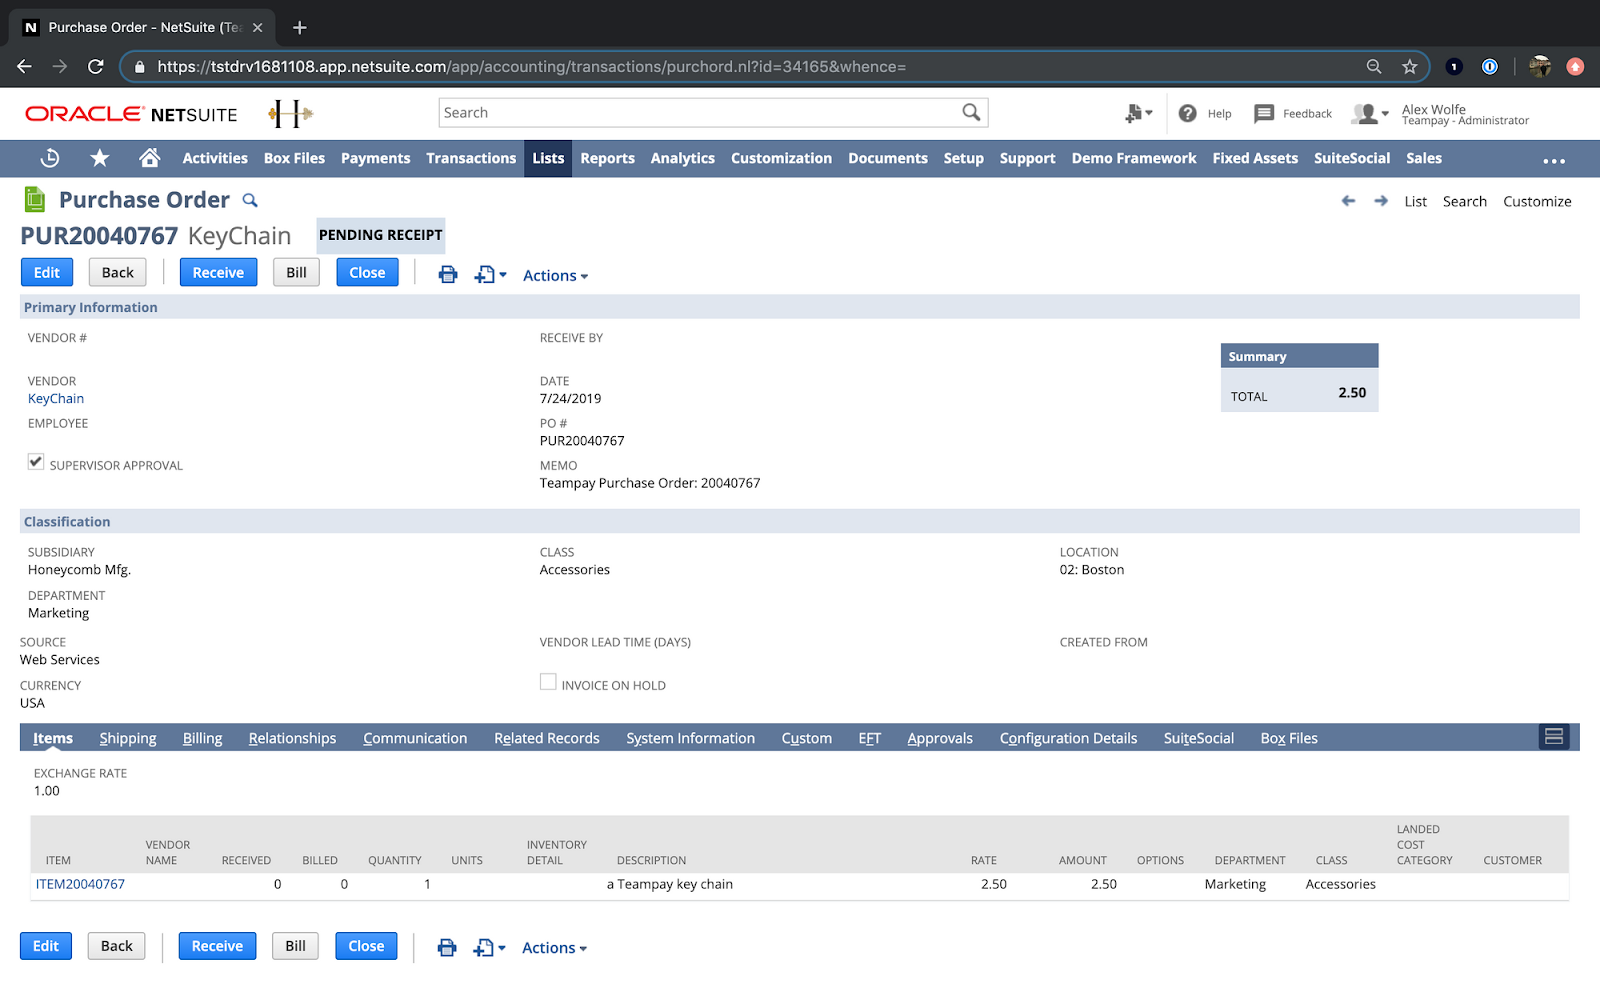The image size is (1600, 1000).
Task: Click the Purchase Order record search magnifier
Action: pyautogui.click(x=250, y=200)
